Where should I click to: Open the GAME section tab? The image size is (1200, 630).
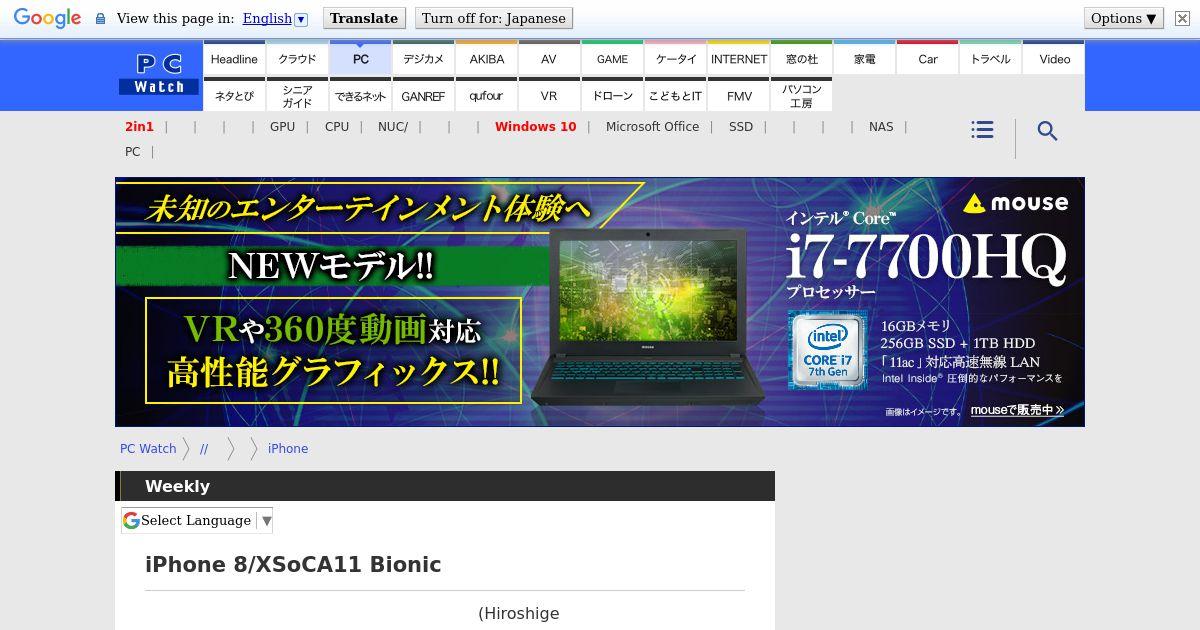coord(612,59)
